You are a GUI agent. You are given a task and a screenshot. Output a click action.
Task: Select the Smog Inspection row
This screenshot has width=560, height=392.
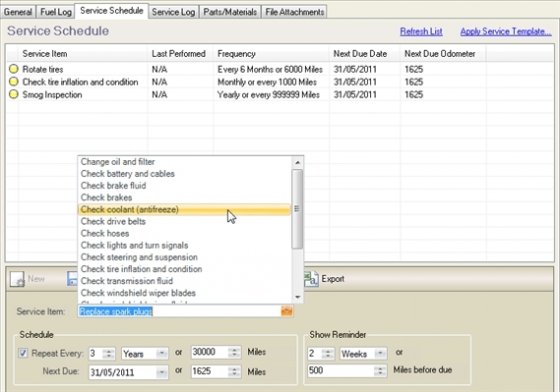click(280, 95)
